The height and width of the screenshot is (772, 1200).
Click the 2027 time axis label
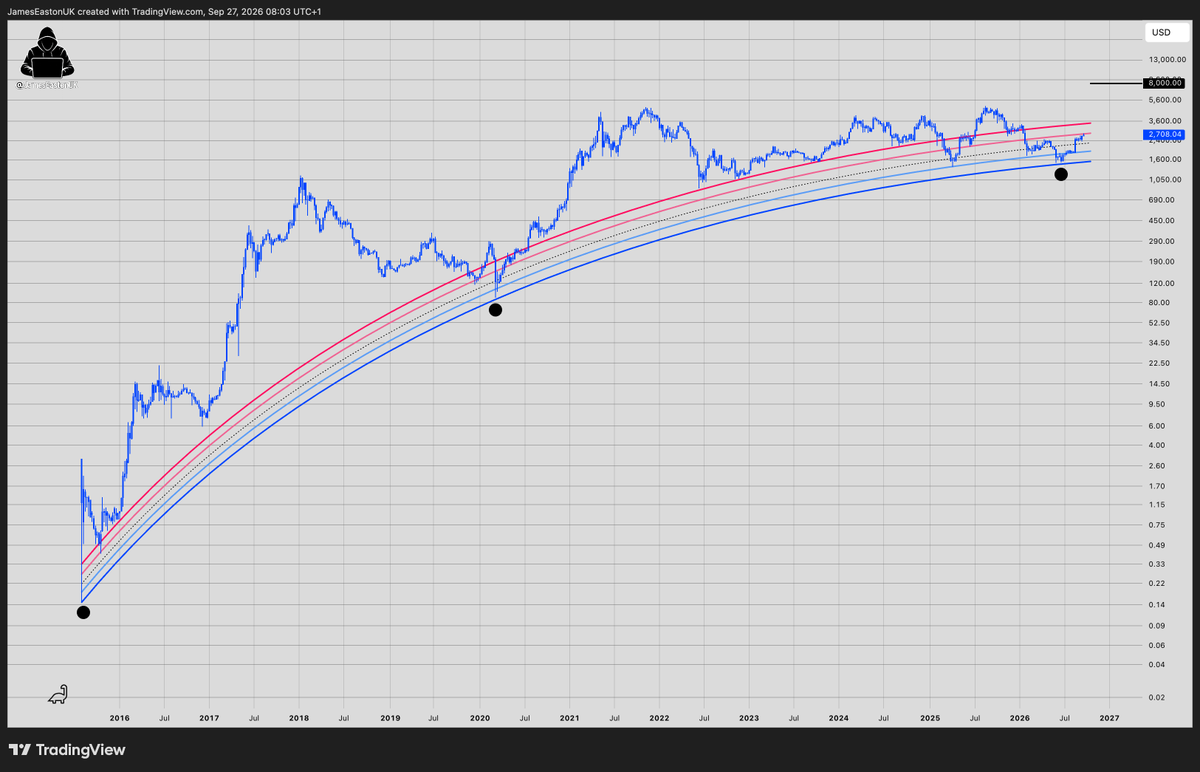(x=1109, y=718)
